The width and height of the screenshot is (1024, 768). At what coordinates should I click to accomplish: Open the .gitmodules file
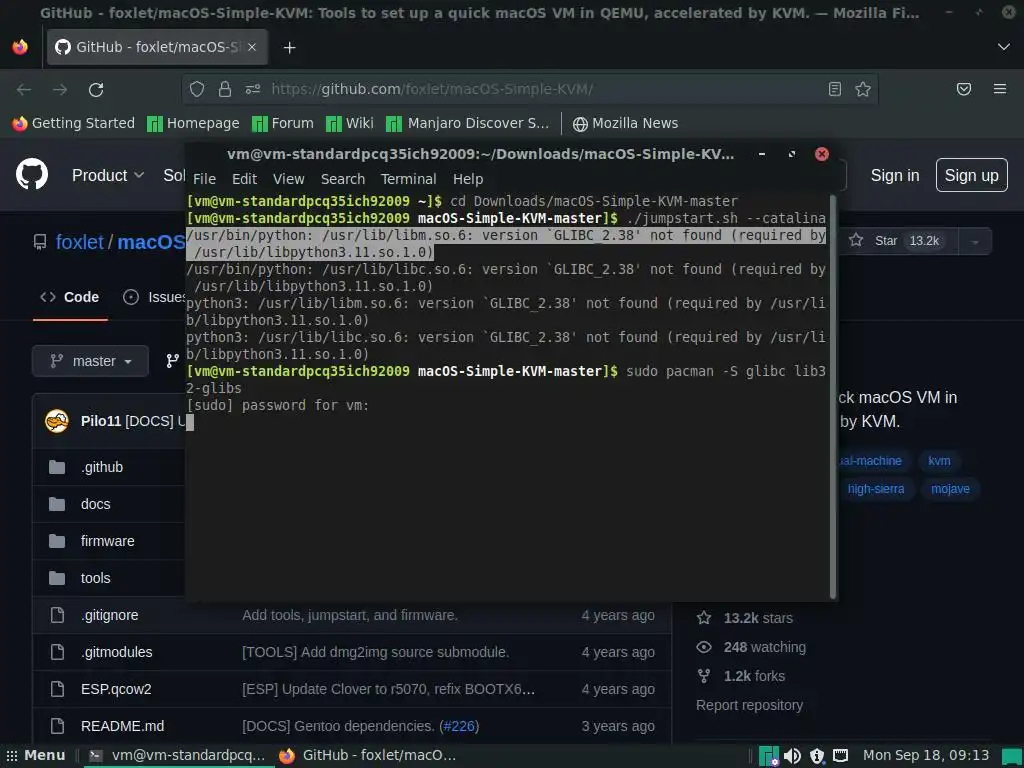(116, 652)
